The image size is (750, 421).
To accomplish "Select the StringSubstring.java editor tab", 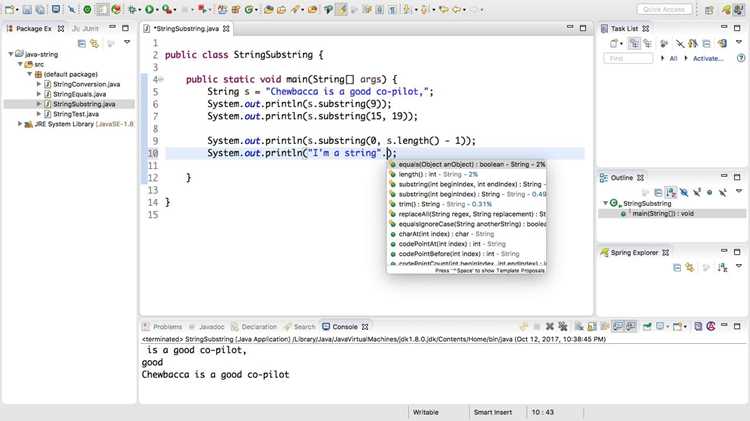I will pos(187,29).
